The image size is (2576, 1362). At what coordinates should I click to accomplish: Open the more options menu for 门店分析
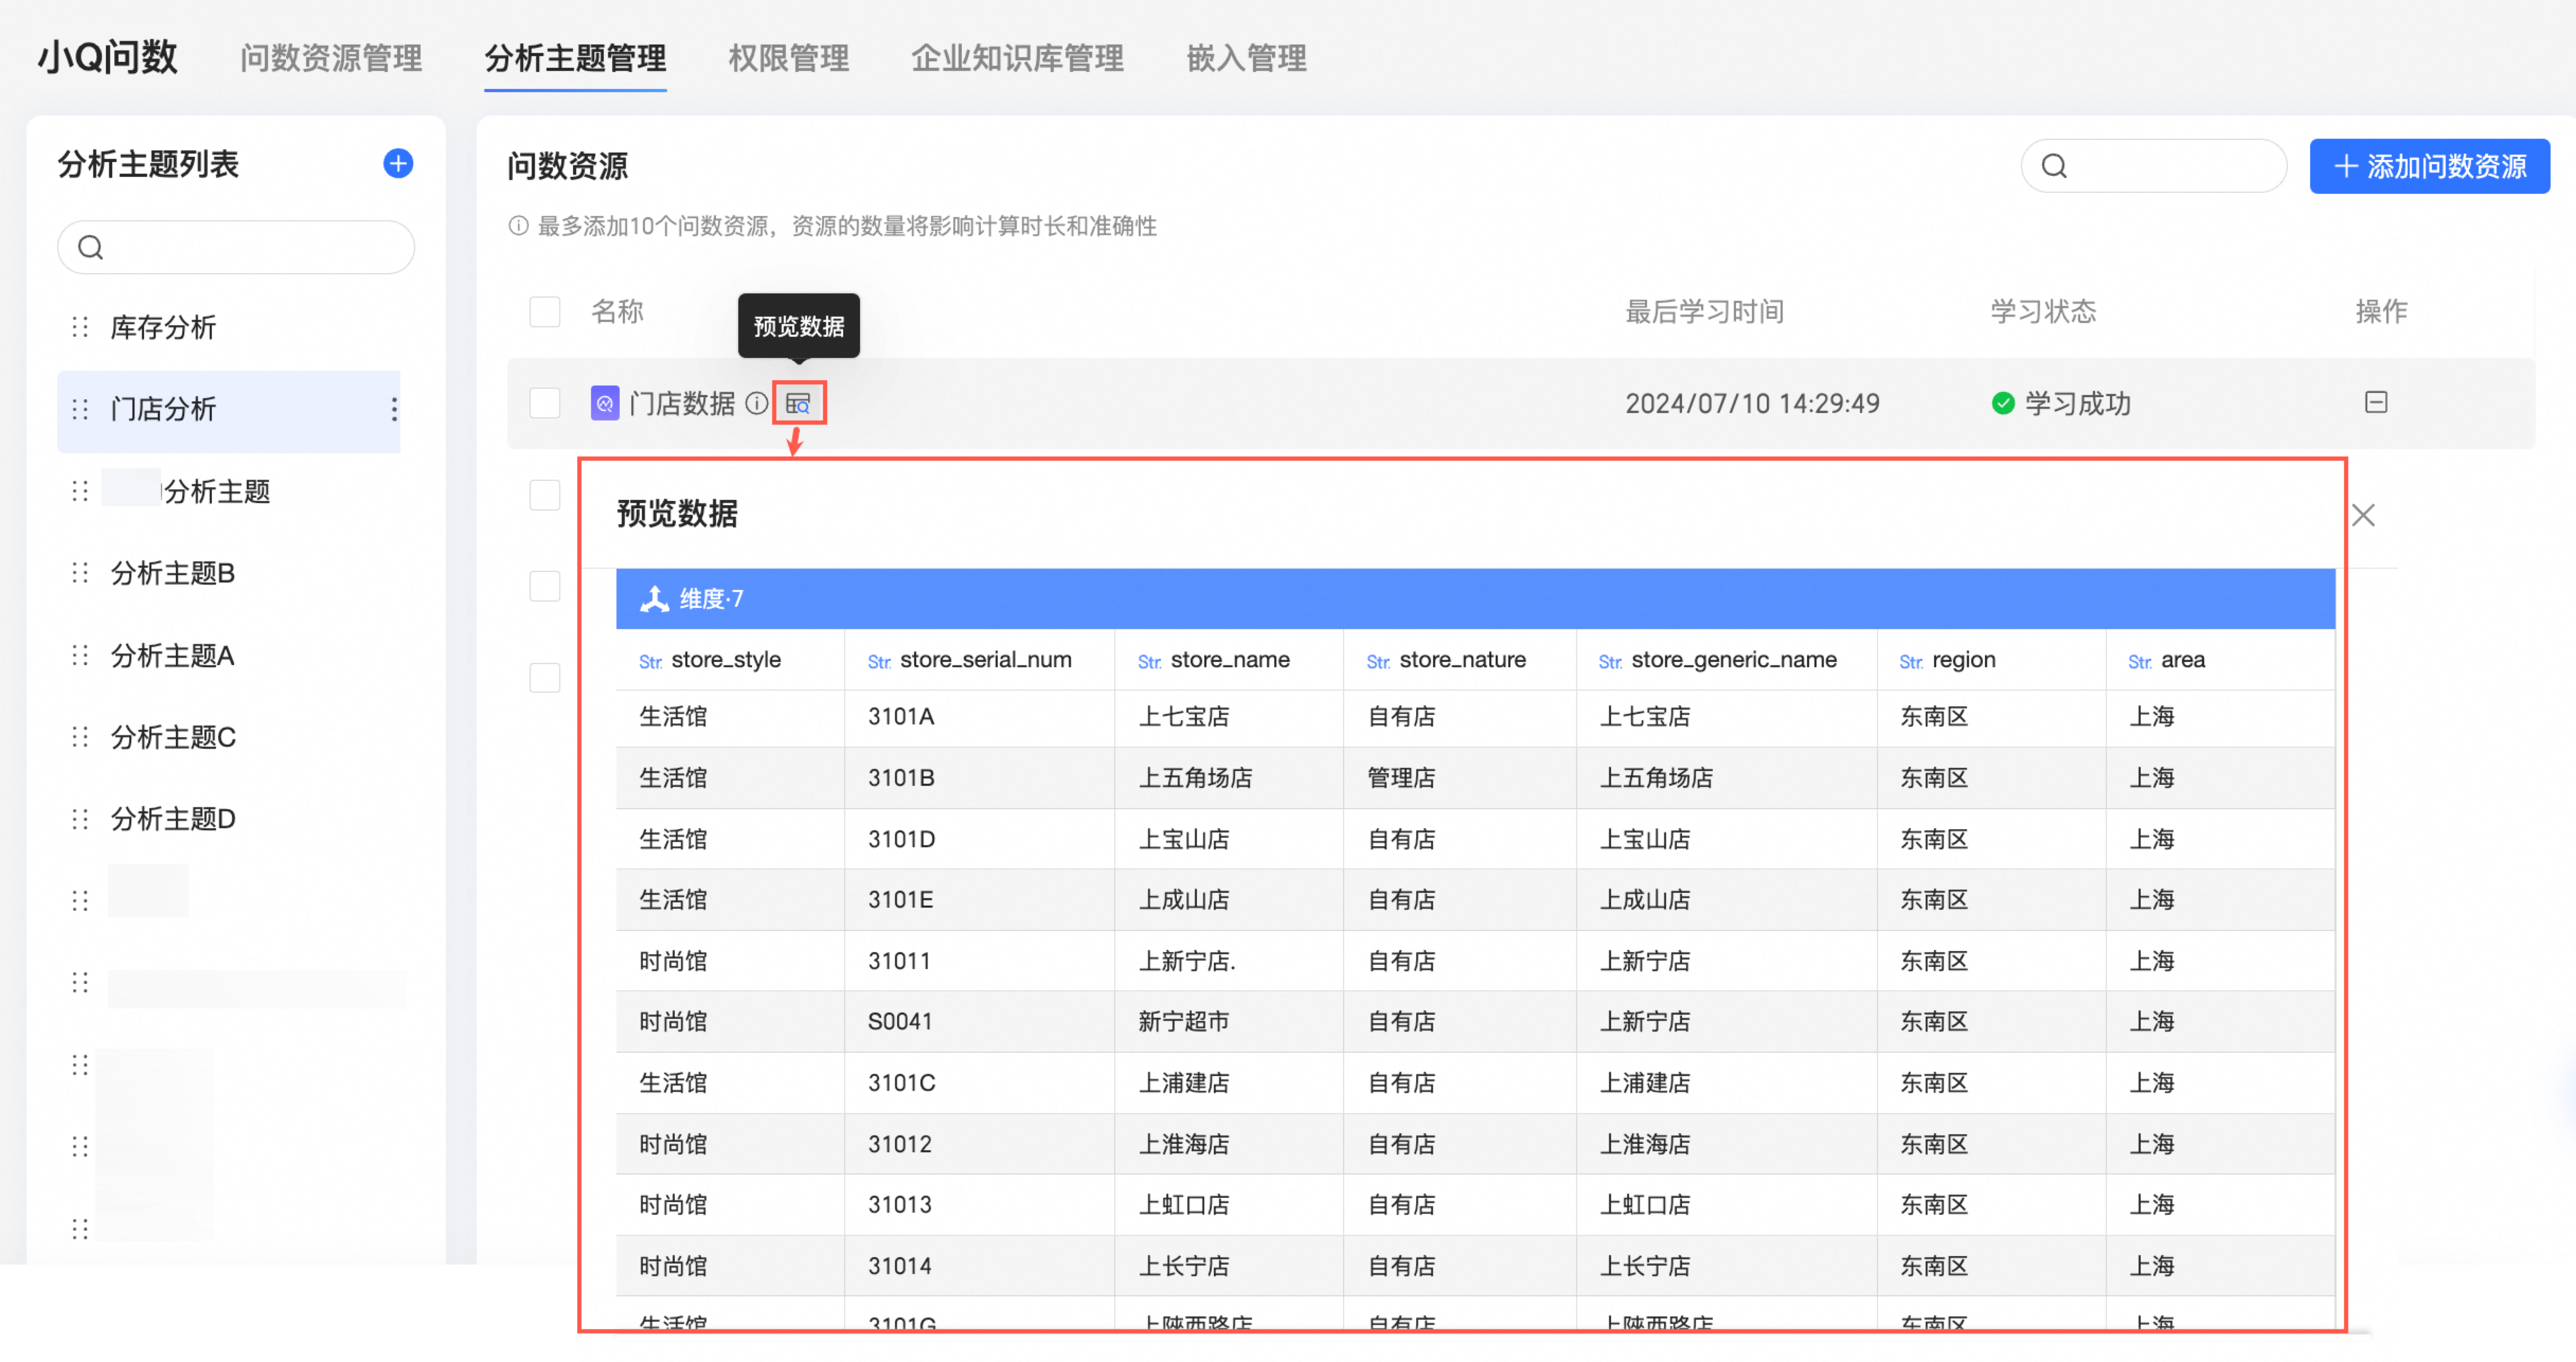(393, 409)
